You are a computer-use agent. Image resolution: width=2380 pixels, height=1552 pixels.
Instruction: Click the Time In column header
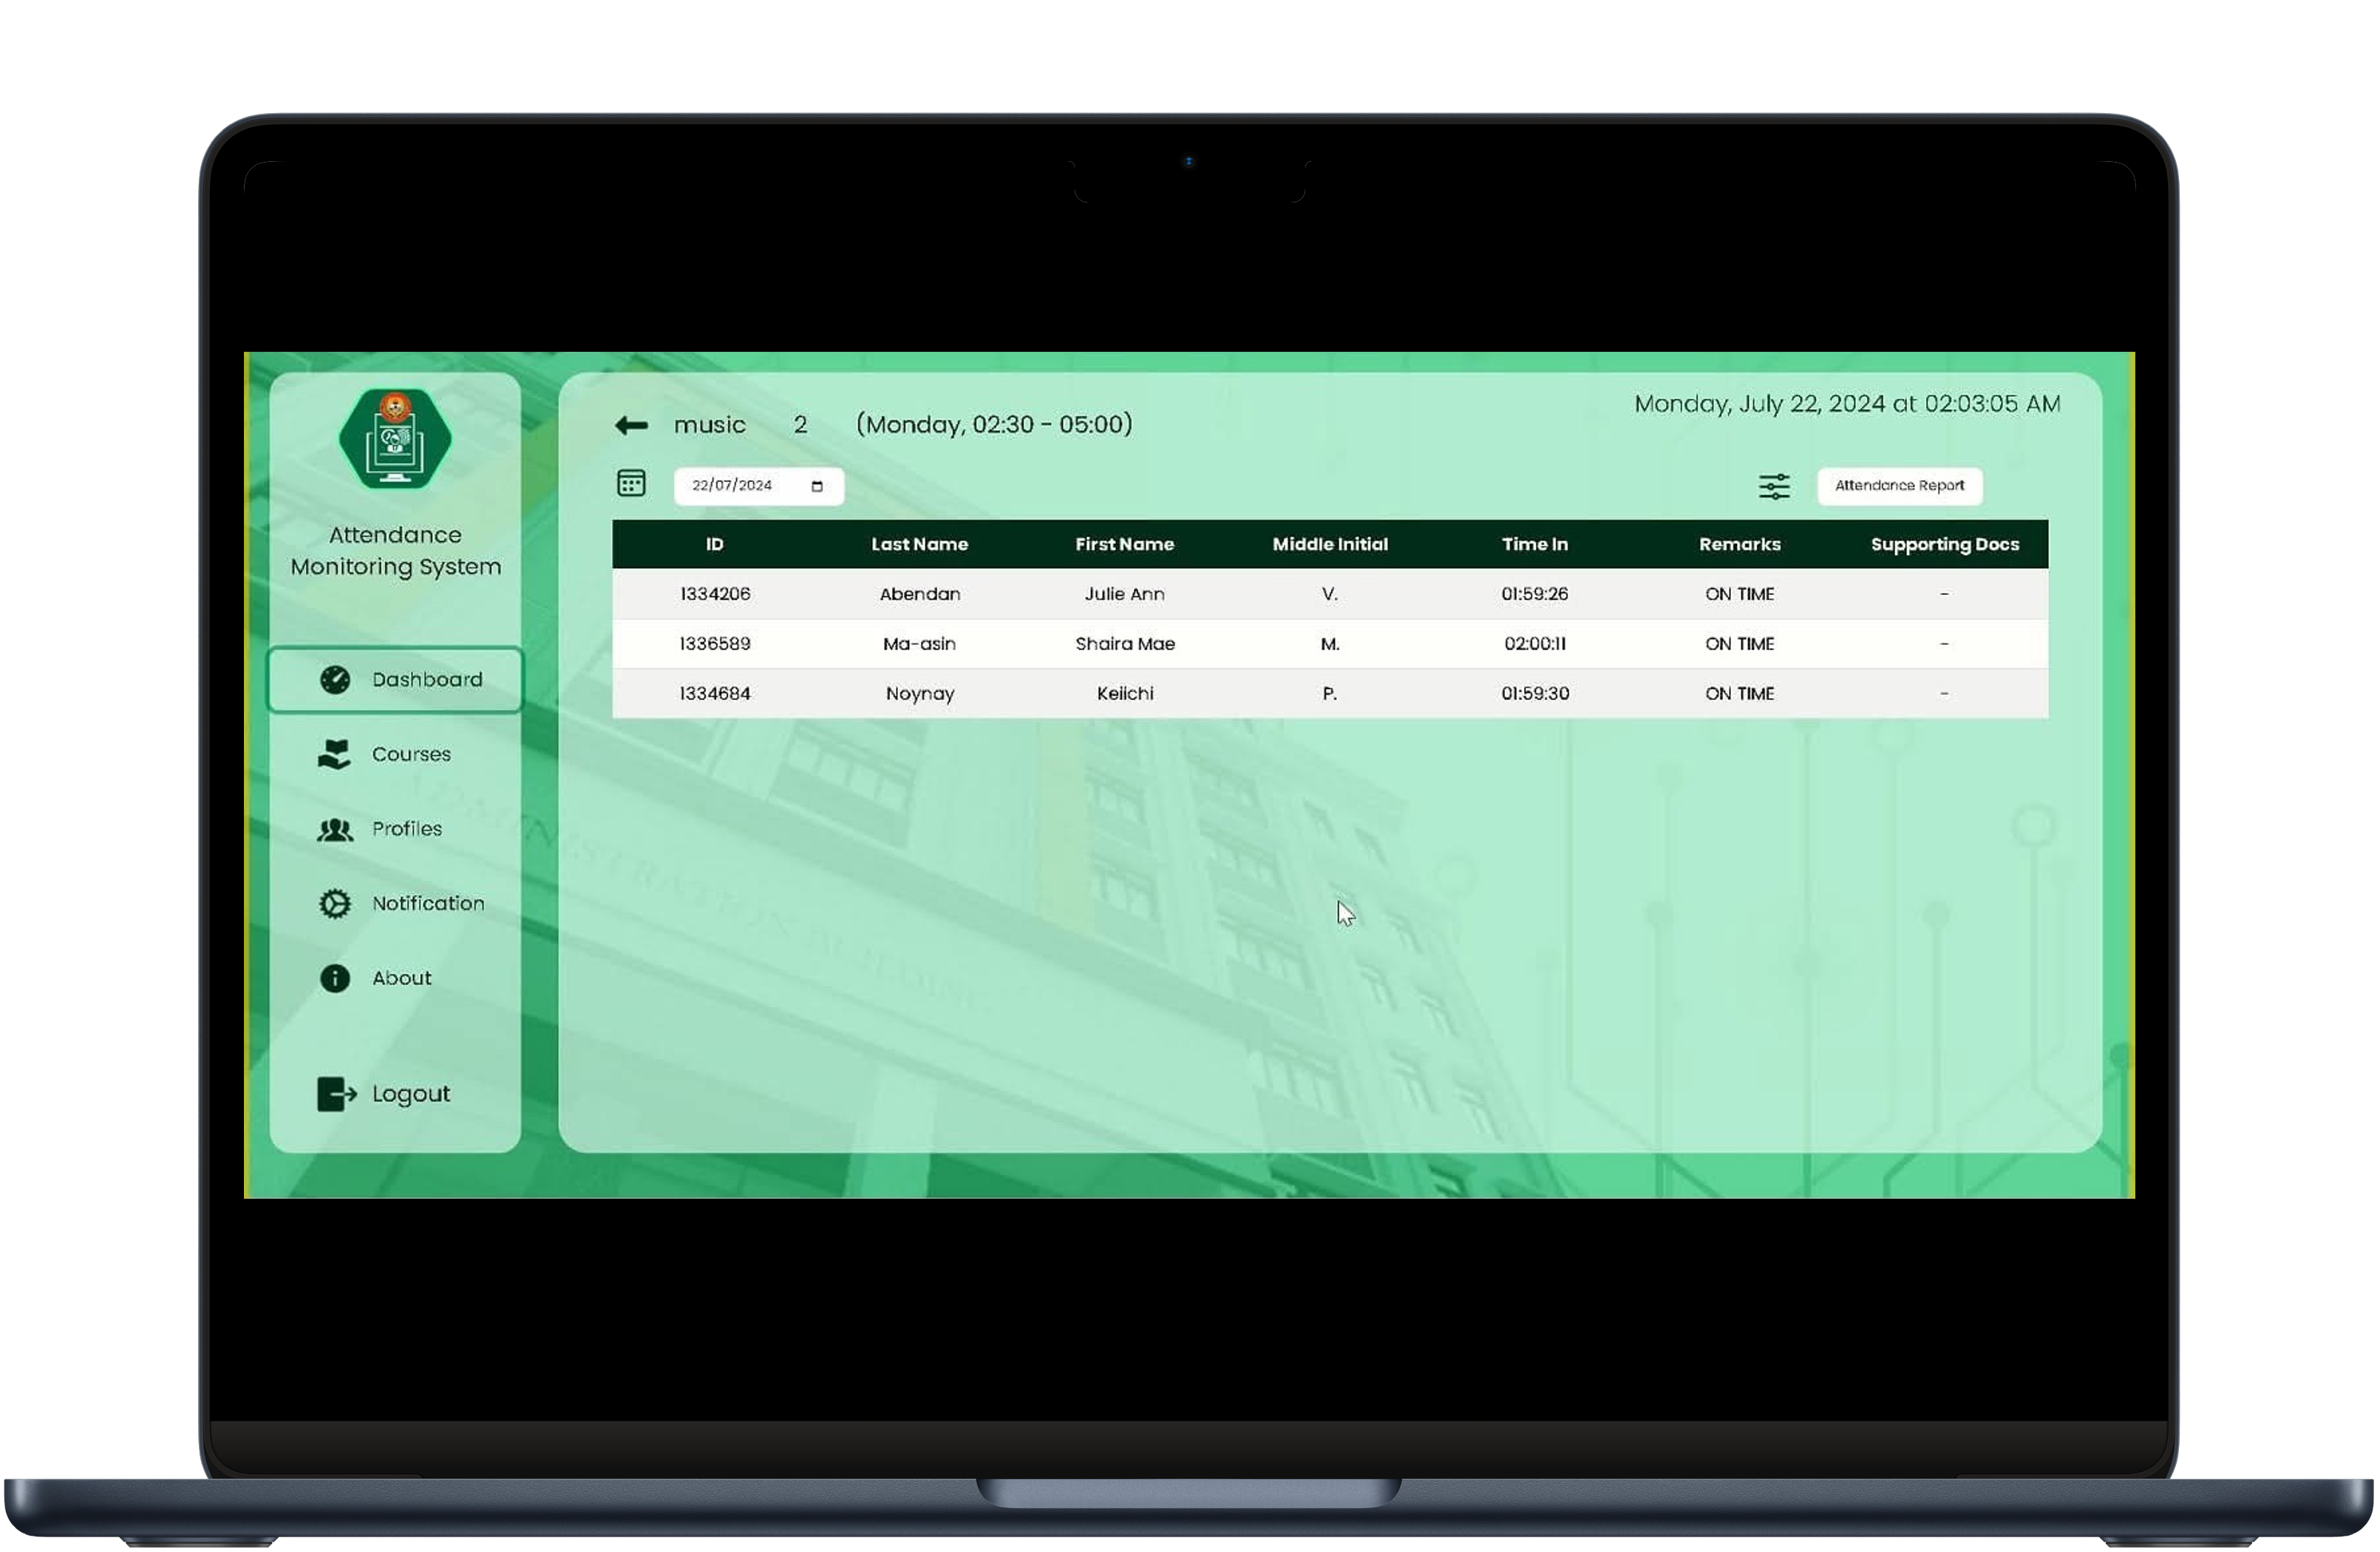[x=1535, y=545]
